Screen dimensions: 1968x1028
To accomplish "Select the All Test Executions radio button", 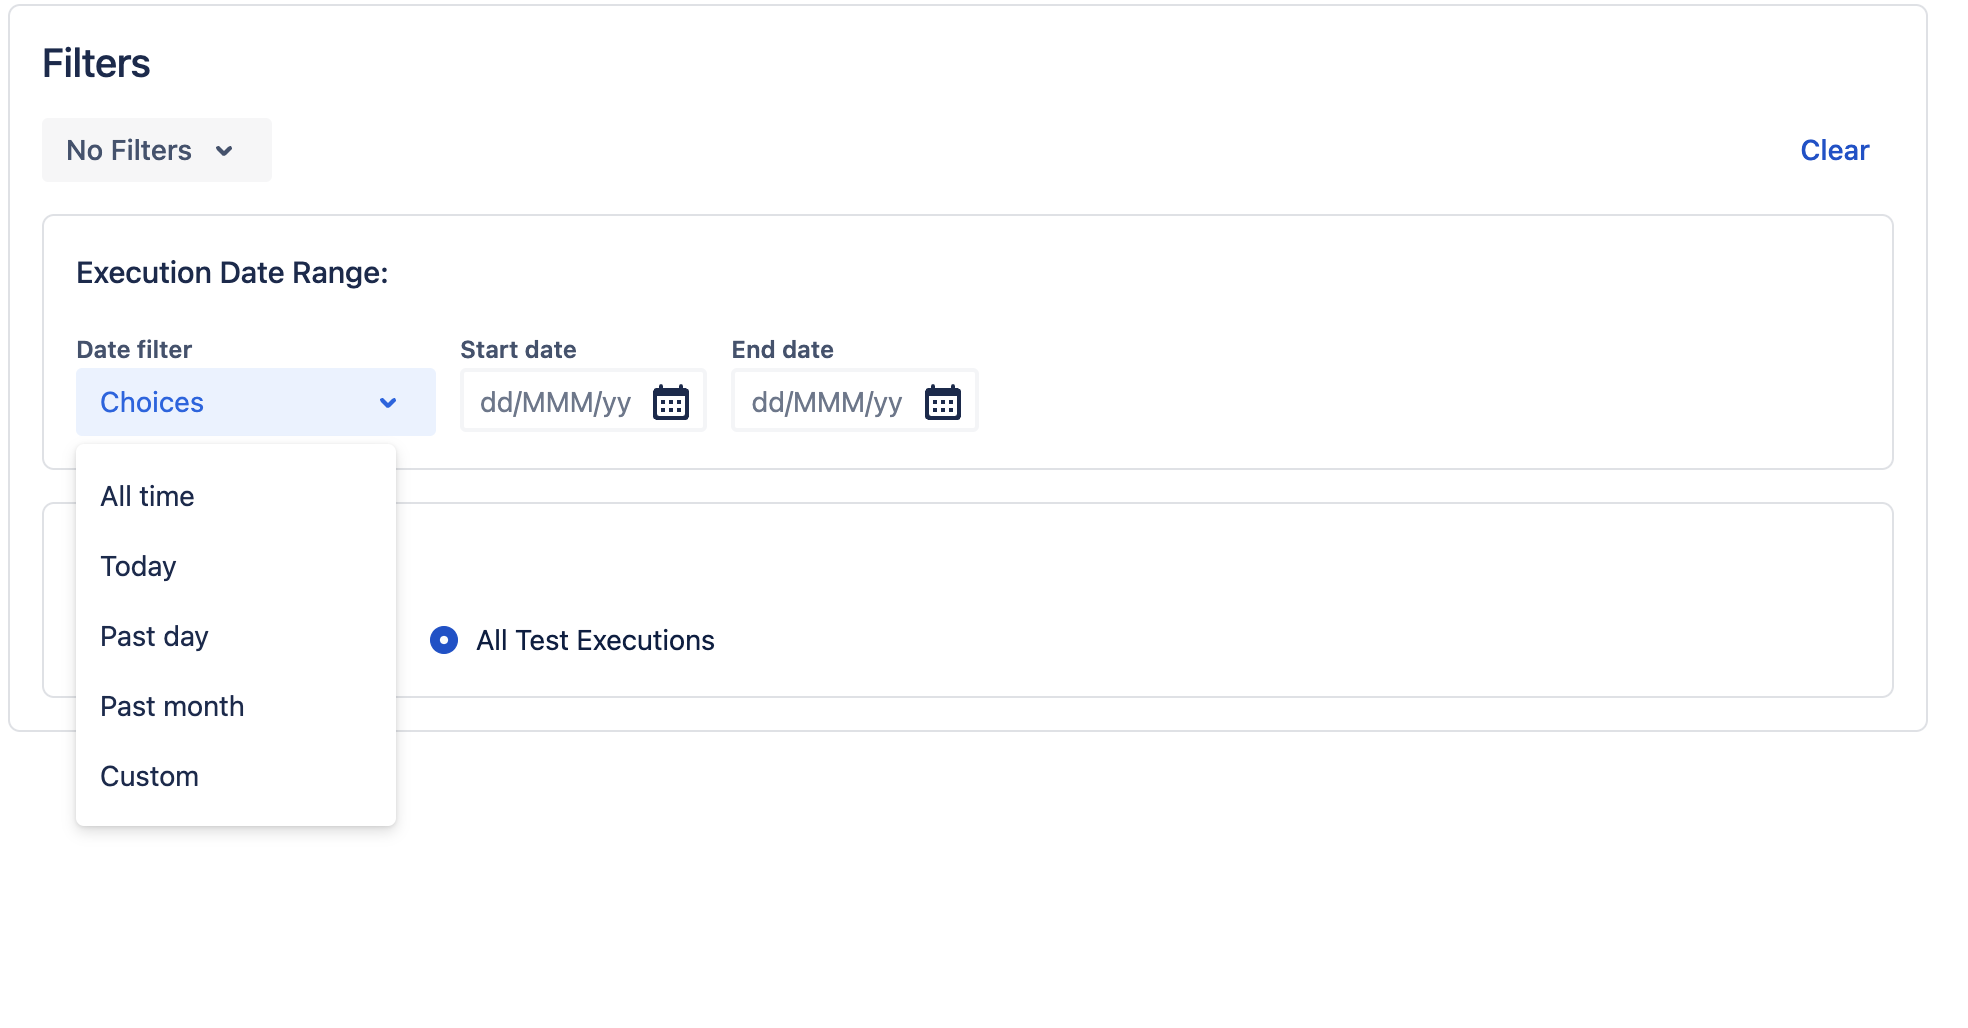I will (444, 640).
